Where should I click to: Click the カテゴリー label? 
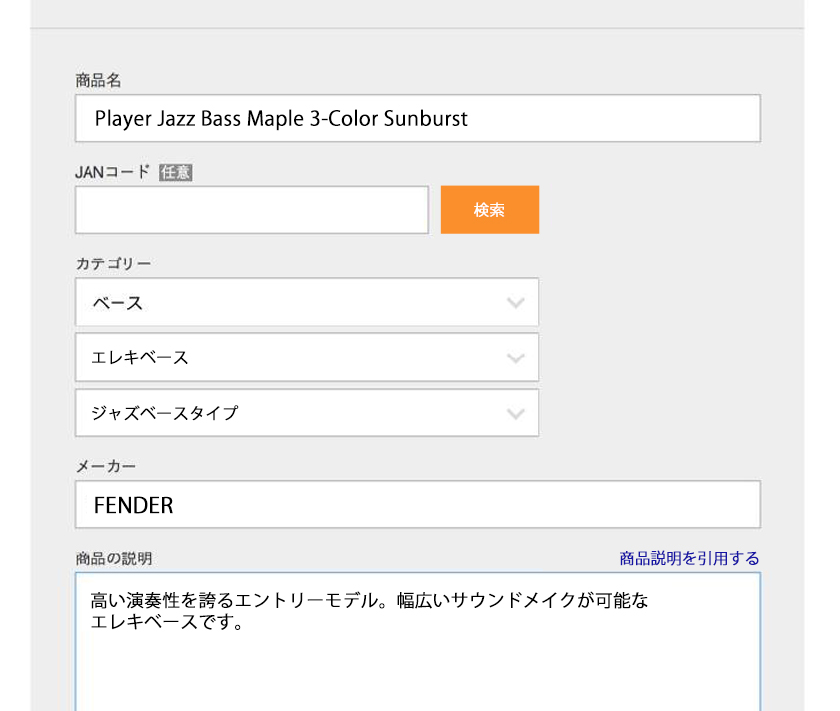[113, 264]
